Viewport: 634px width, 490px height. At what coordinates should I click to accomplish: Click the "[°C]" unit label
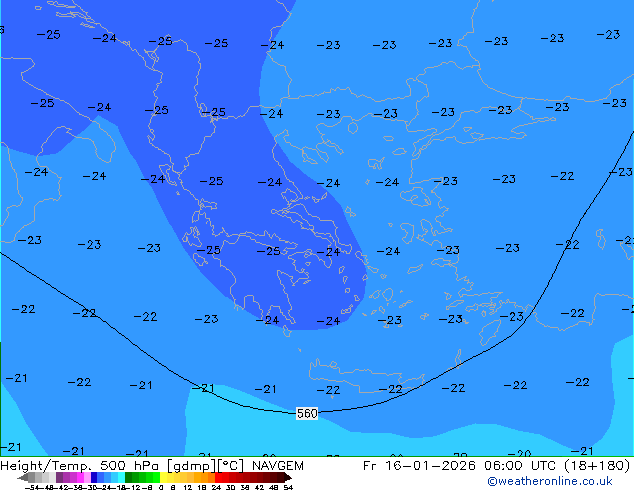(231, 466)
